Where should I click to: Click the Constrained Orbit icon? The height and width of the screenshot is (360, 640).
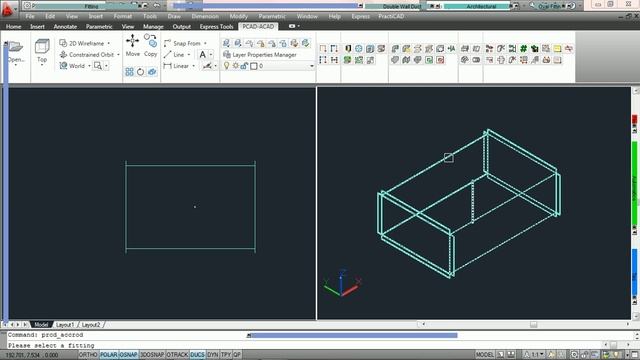click(x=63, y=54)
